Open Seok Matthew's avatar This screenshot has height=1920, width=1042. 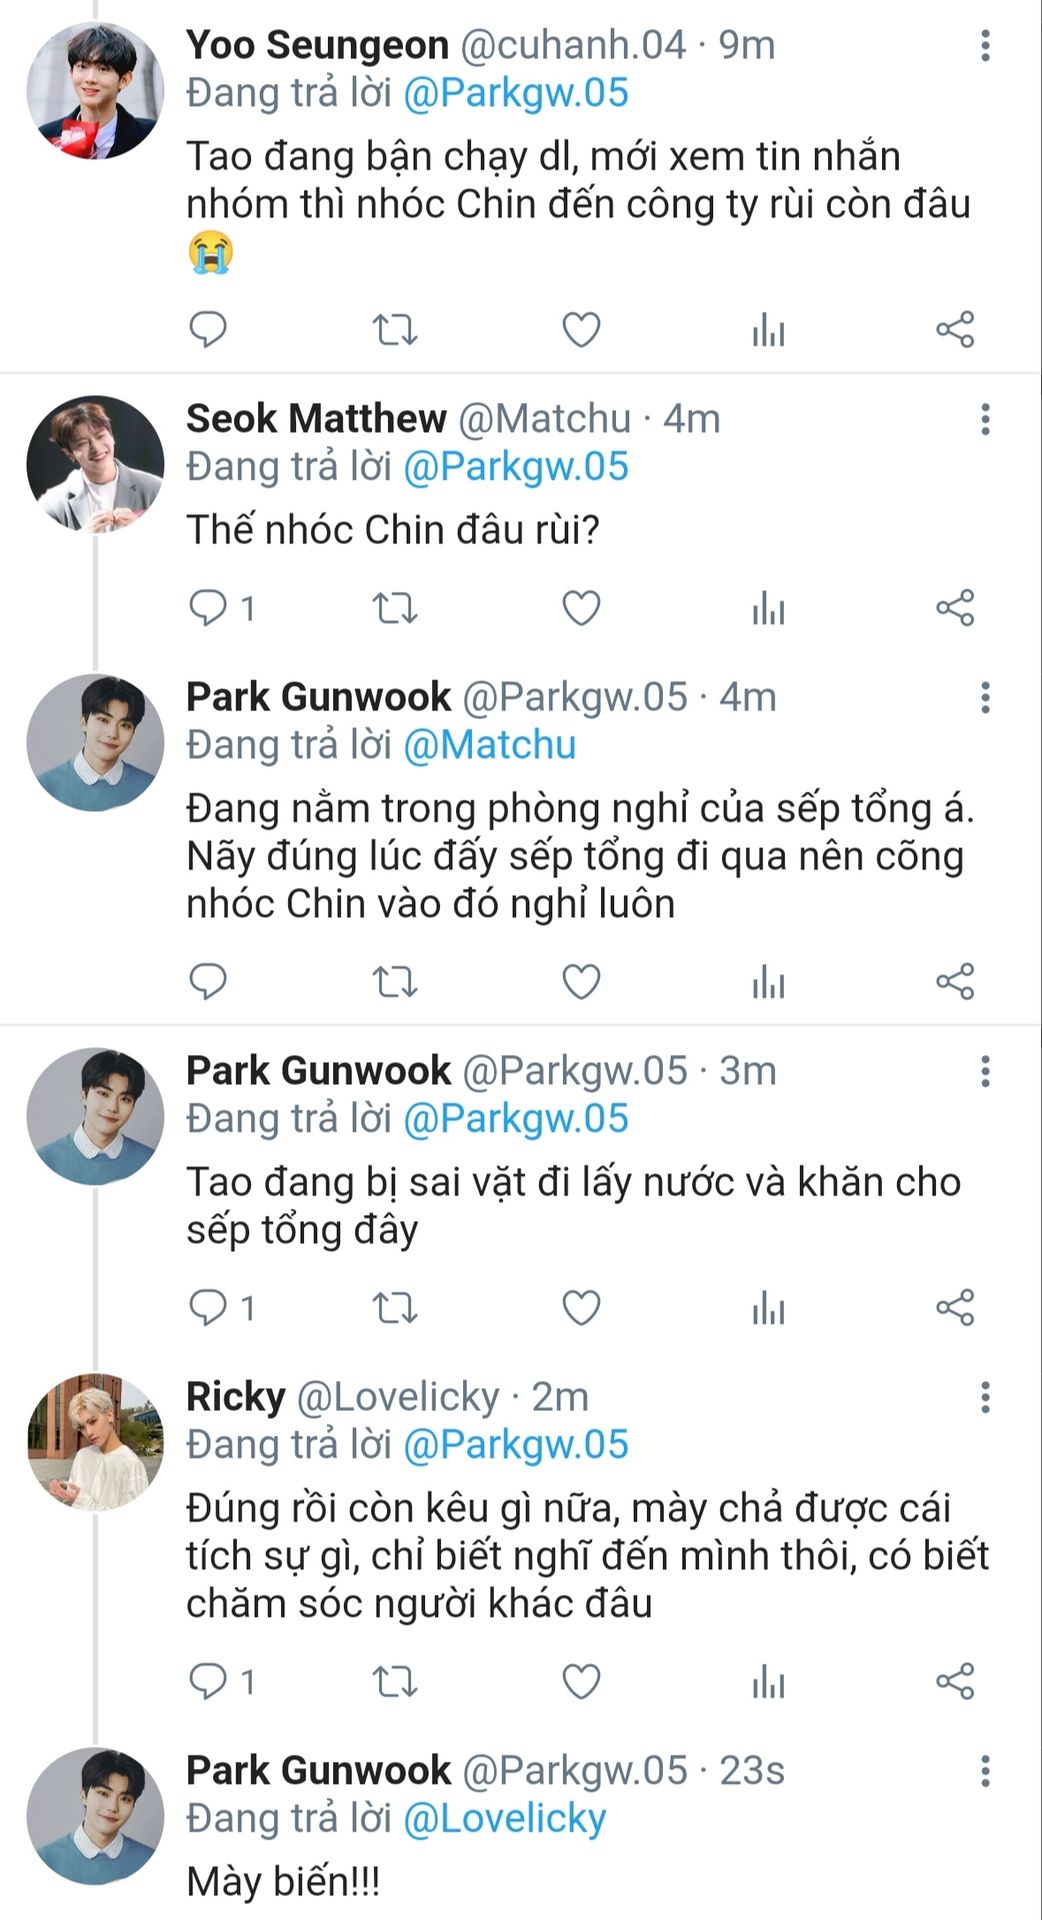pos(95,464)
